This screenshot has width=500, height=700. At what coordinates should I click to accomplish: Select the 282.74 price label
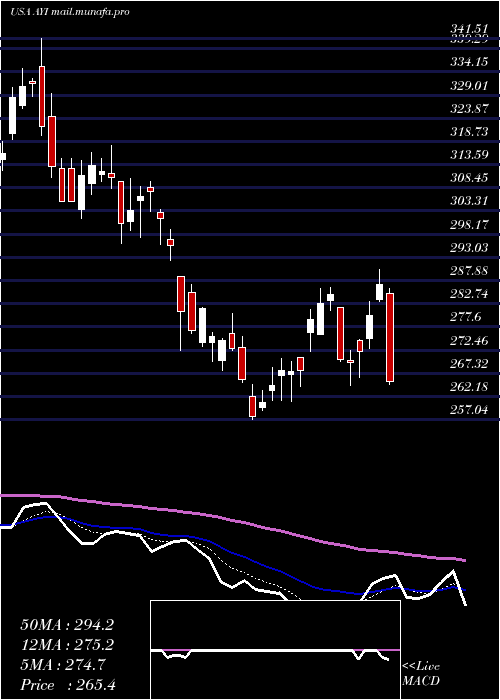coord(469,294)
